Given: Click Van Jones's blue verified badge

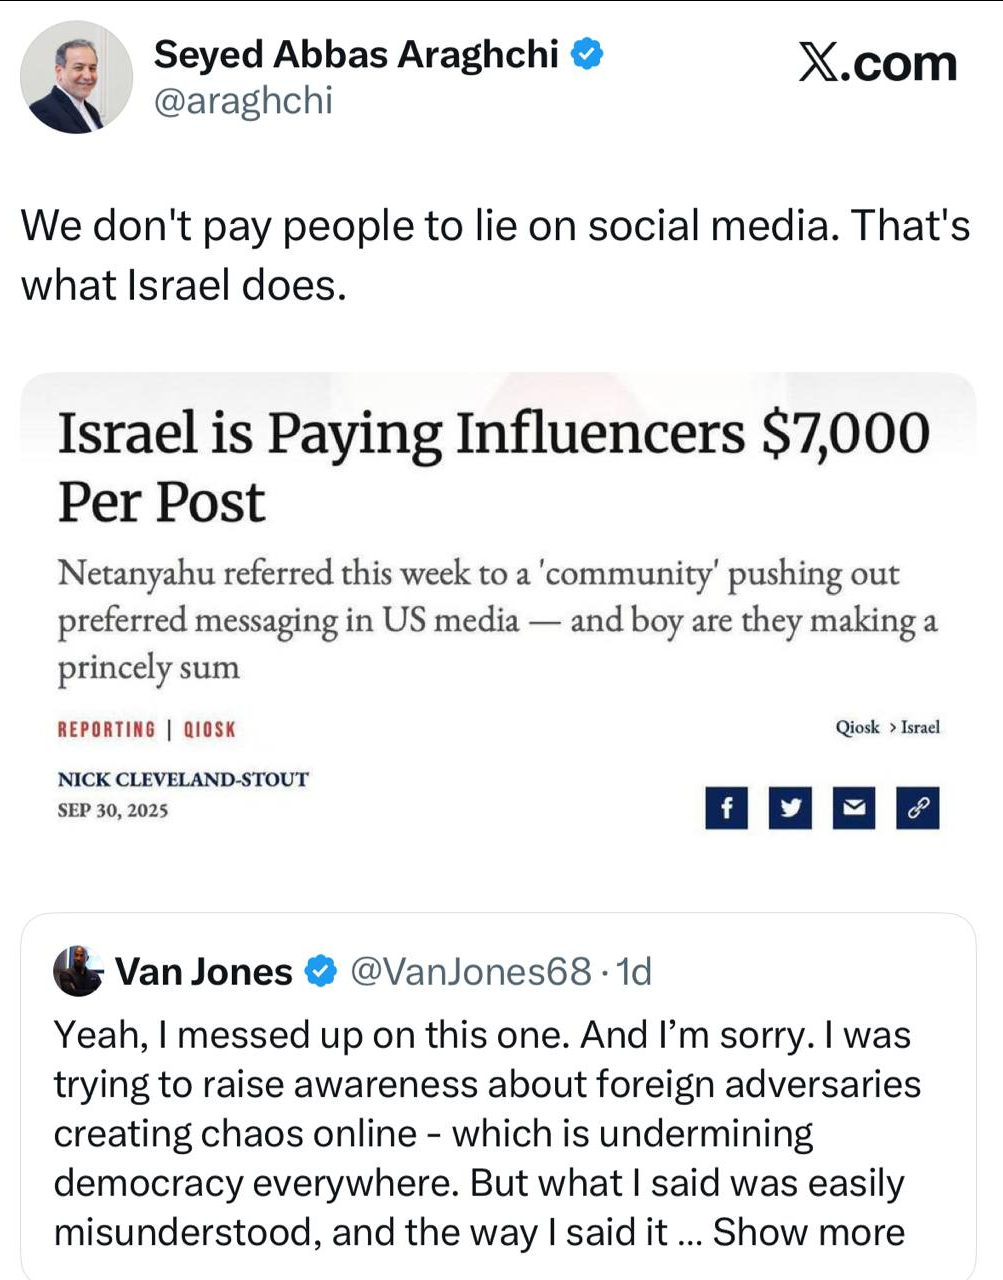Looking at the screenshot, I should click(x=320, y=971).
